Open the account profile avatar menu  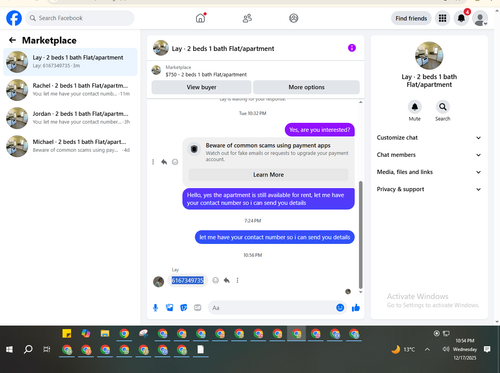[x=480, y=18]
